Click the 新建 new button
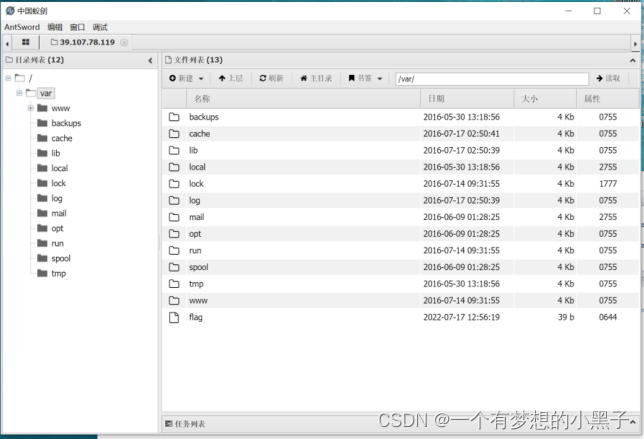Image resolution: width=644 pixels, height=439 pixels. coord(181,78)
